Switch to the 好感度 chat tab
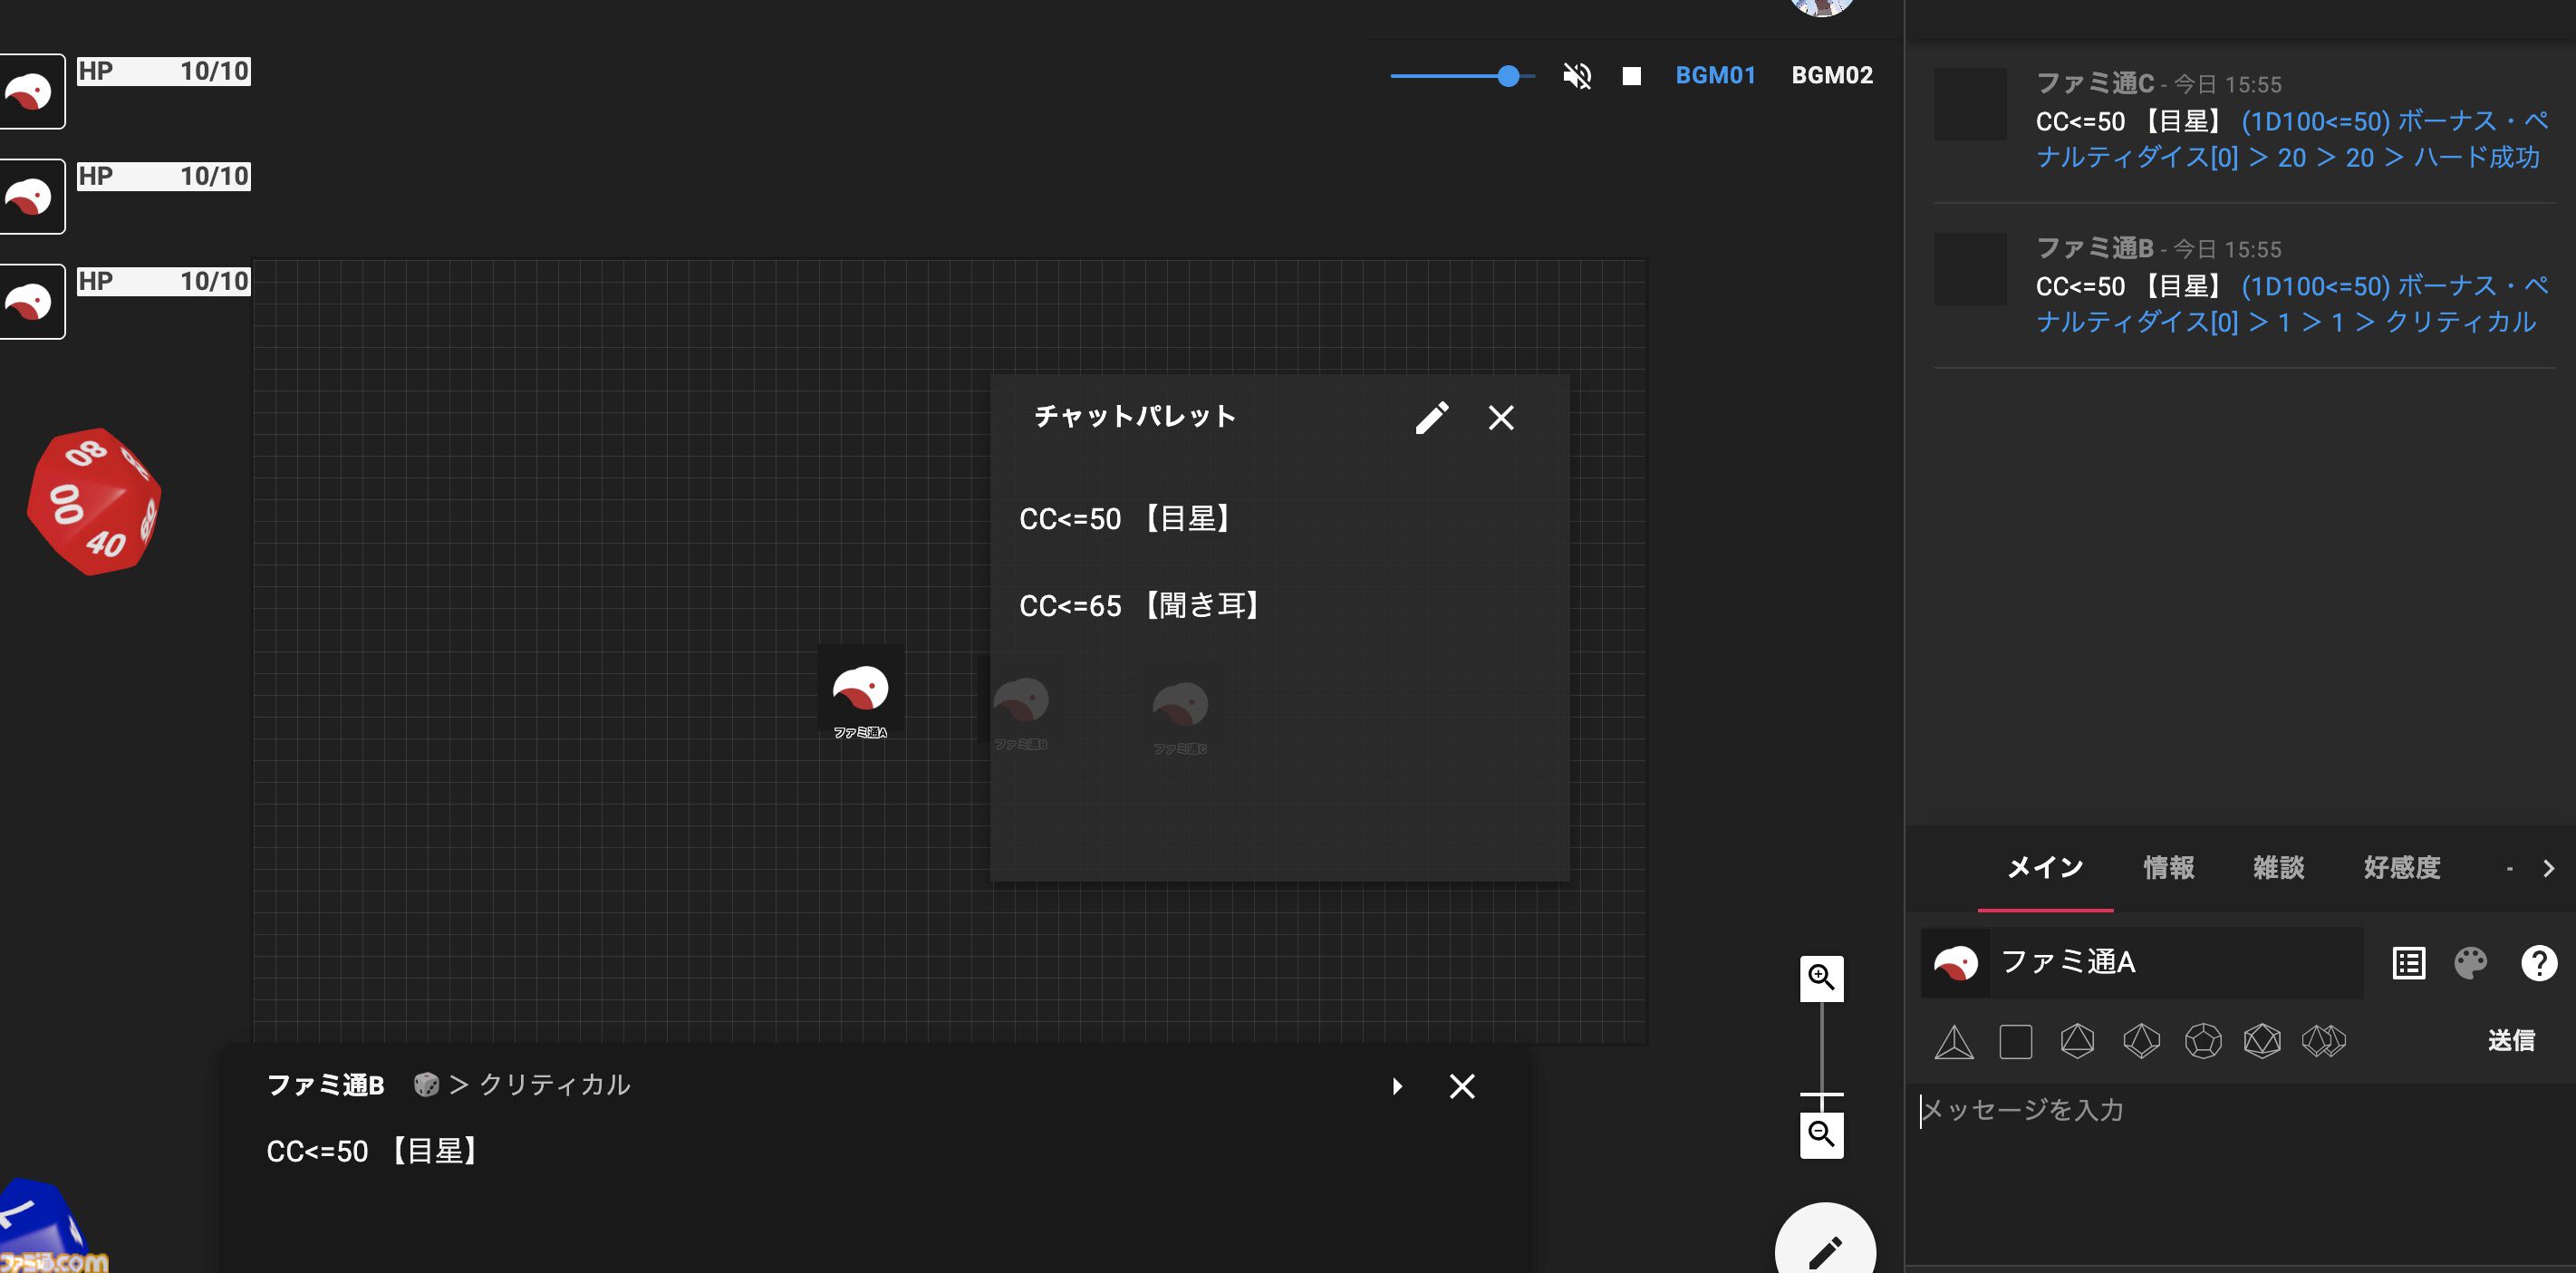 click(2401, 868)
